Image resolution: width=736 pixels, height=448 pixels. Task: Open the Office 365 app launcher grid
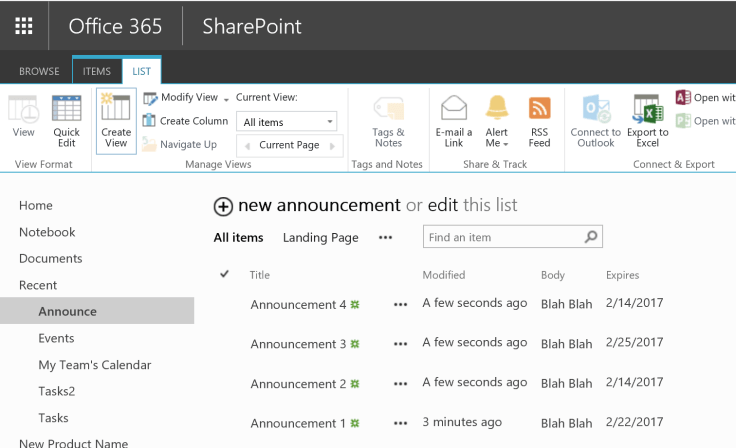[24, 26]
